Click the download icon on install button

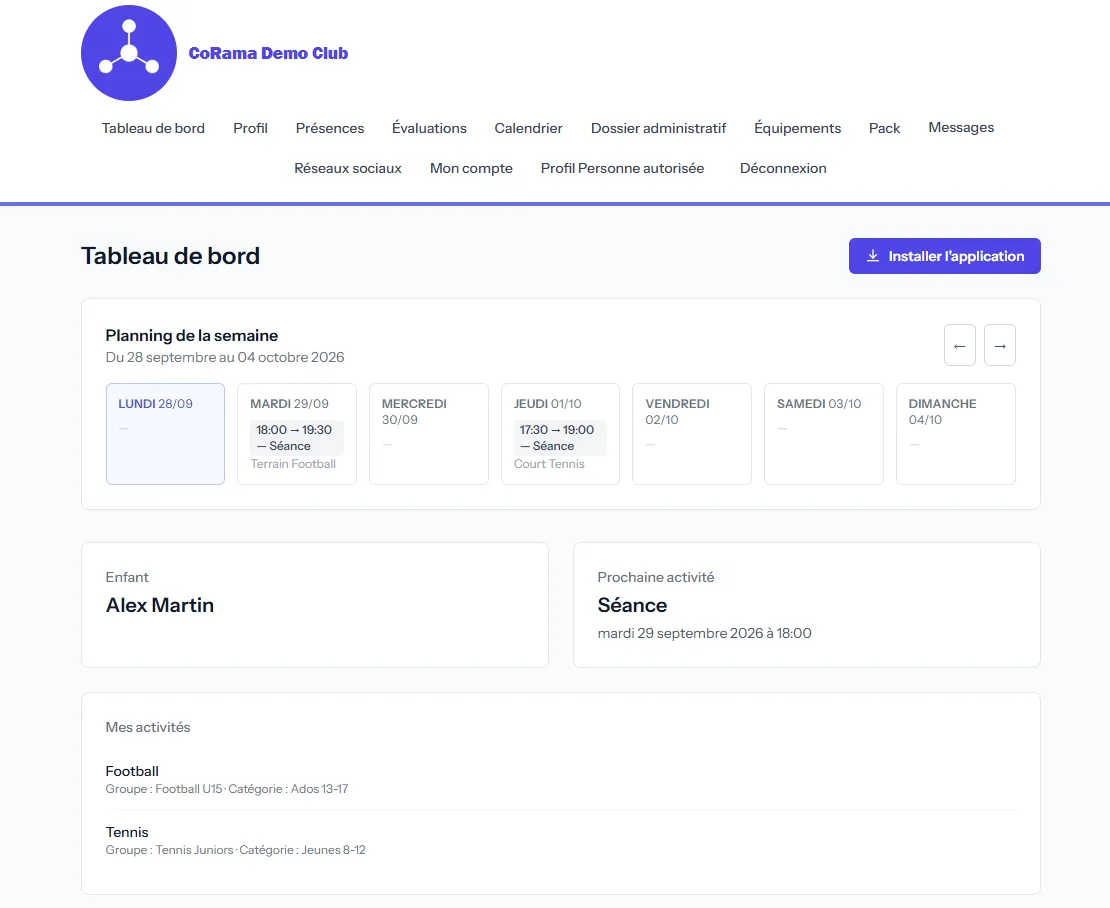click(x=873, y=256)
